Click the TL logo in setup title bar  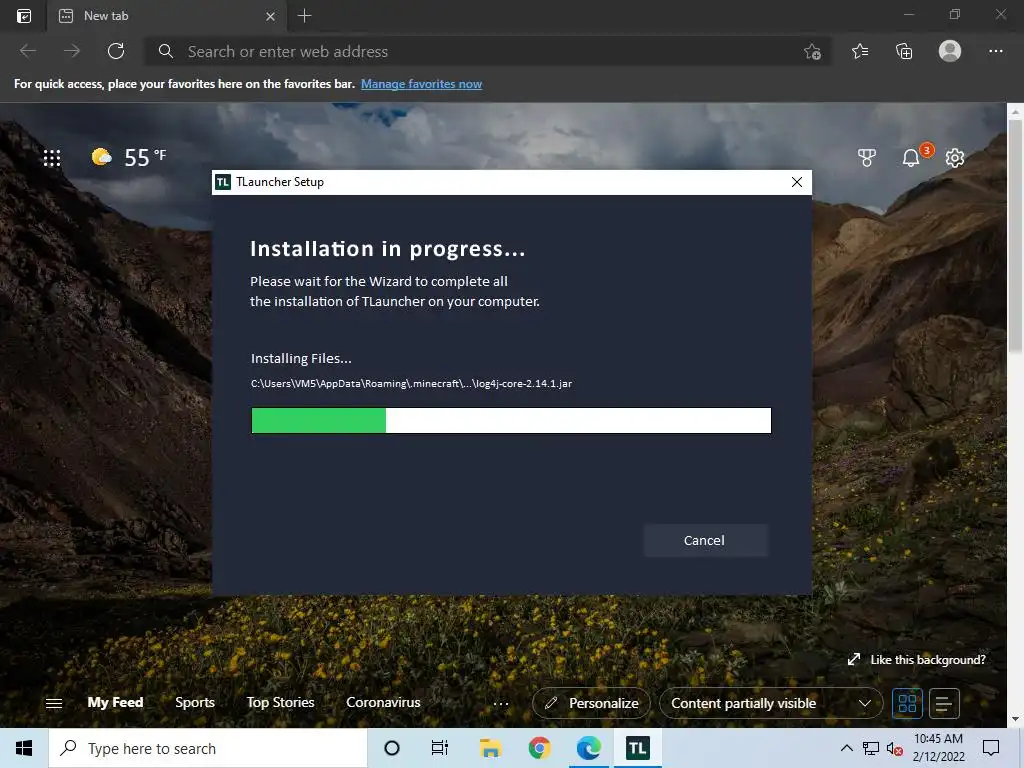tap(223, 182)
